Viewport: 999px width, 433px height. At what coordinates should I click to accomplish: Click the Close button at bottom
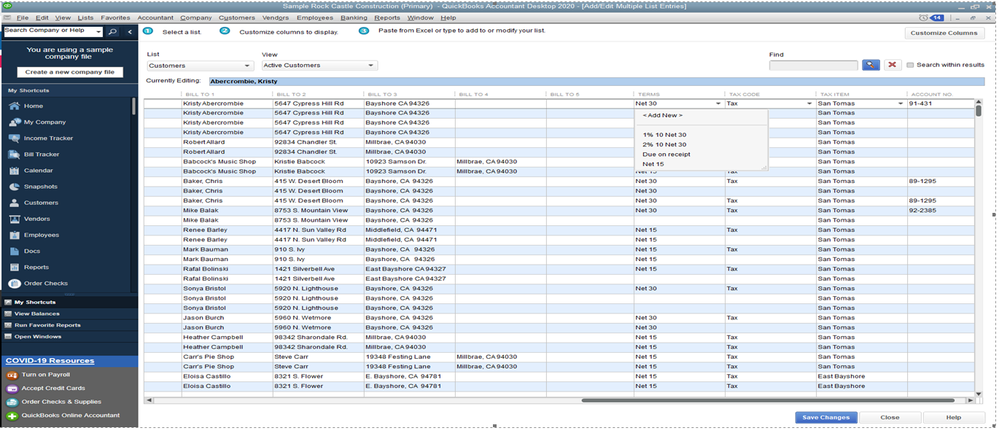coord(889,418)
